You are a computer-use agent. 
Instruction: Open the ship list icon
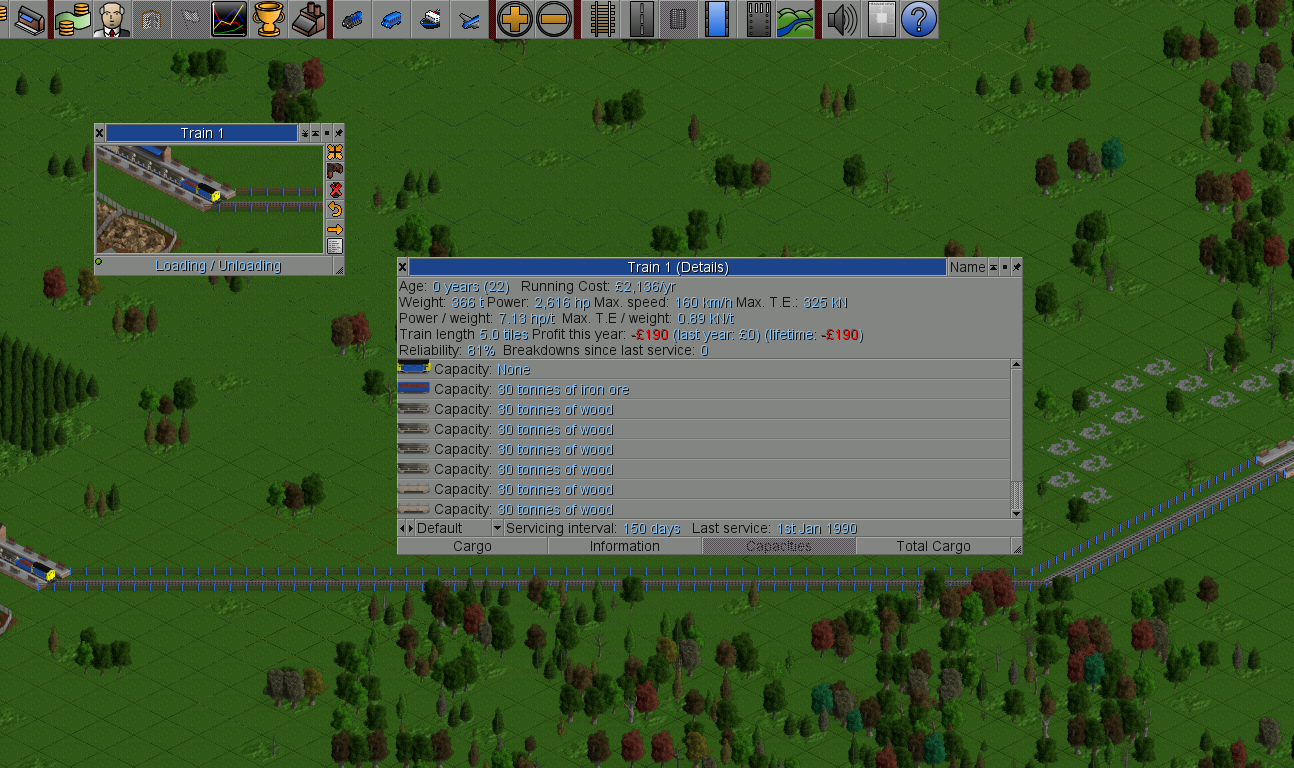pos(430,19)
